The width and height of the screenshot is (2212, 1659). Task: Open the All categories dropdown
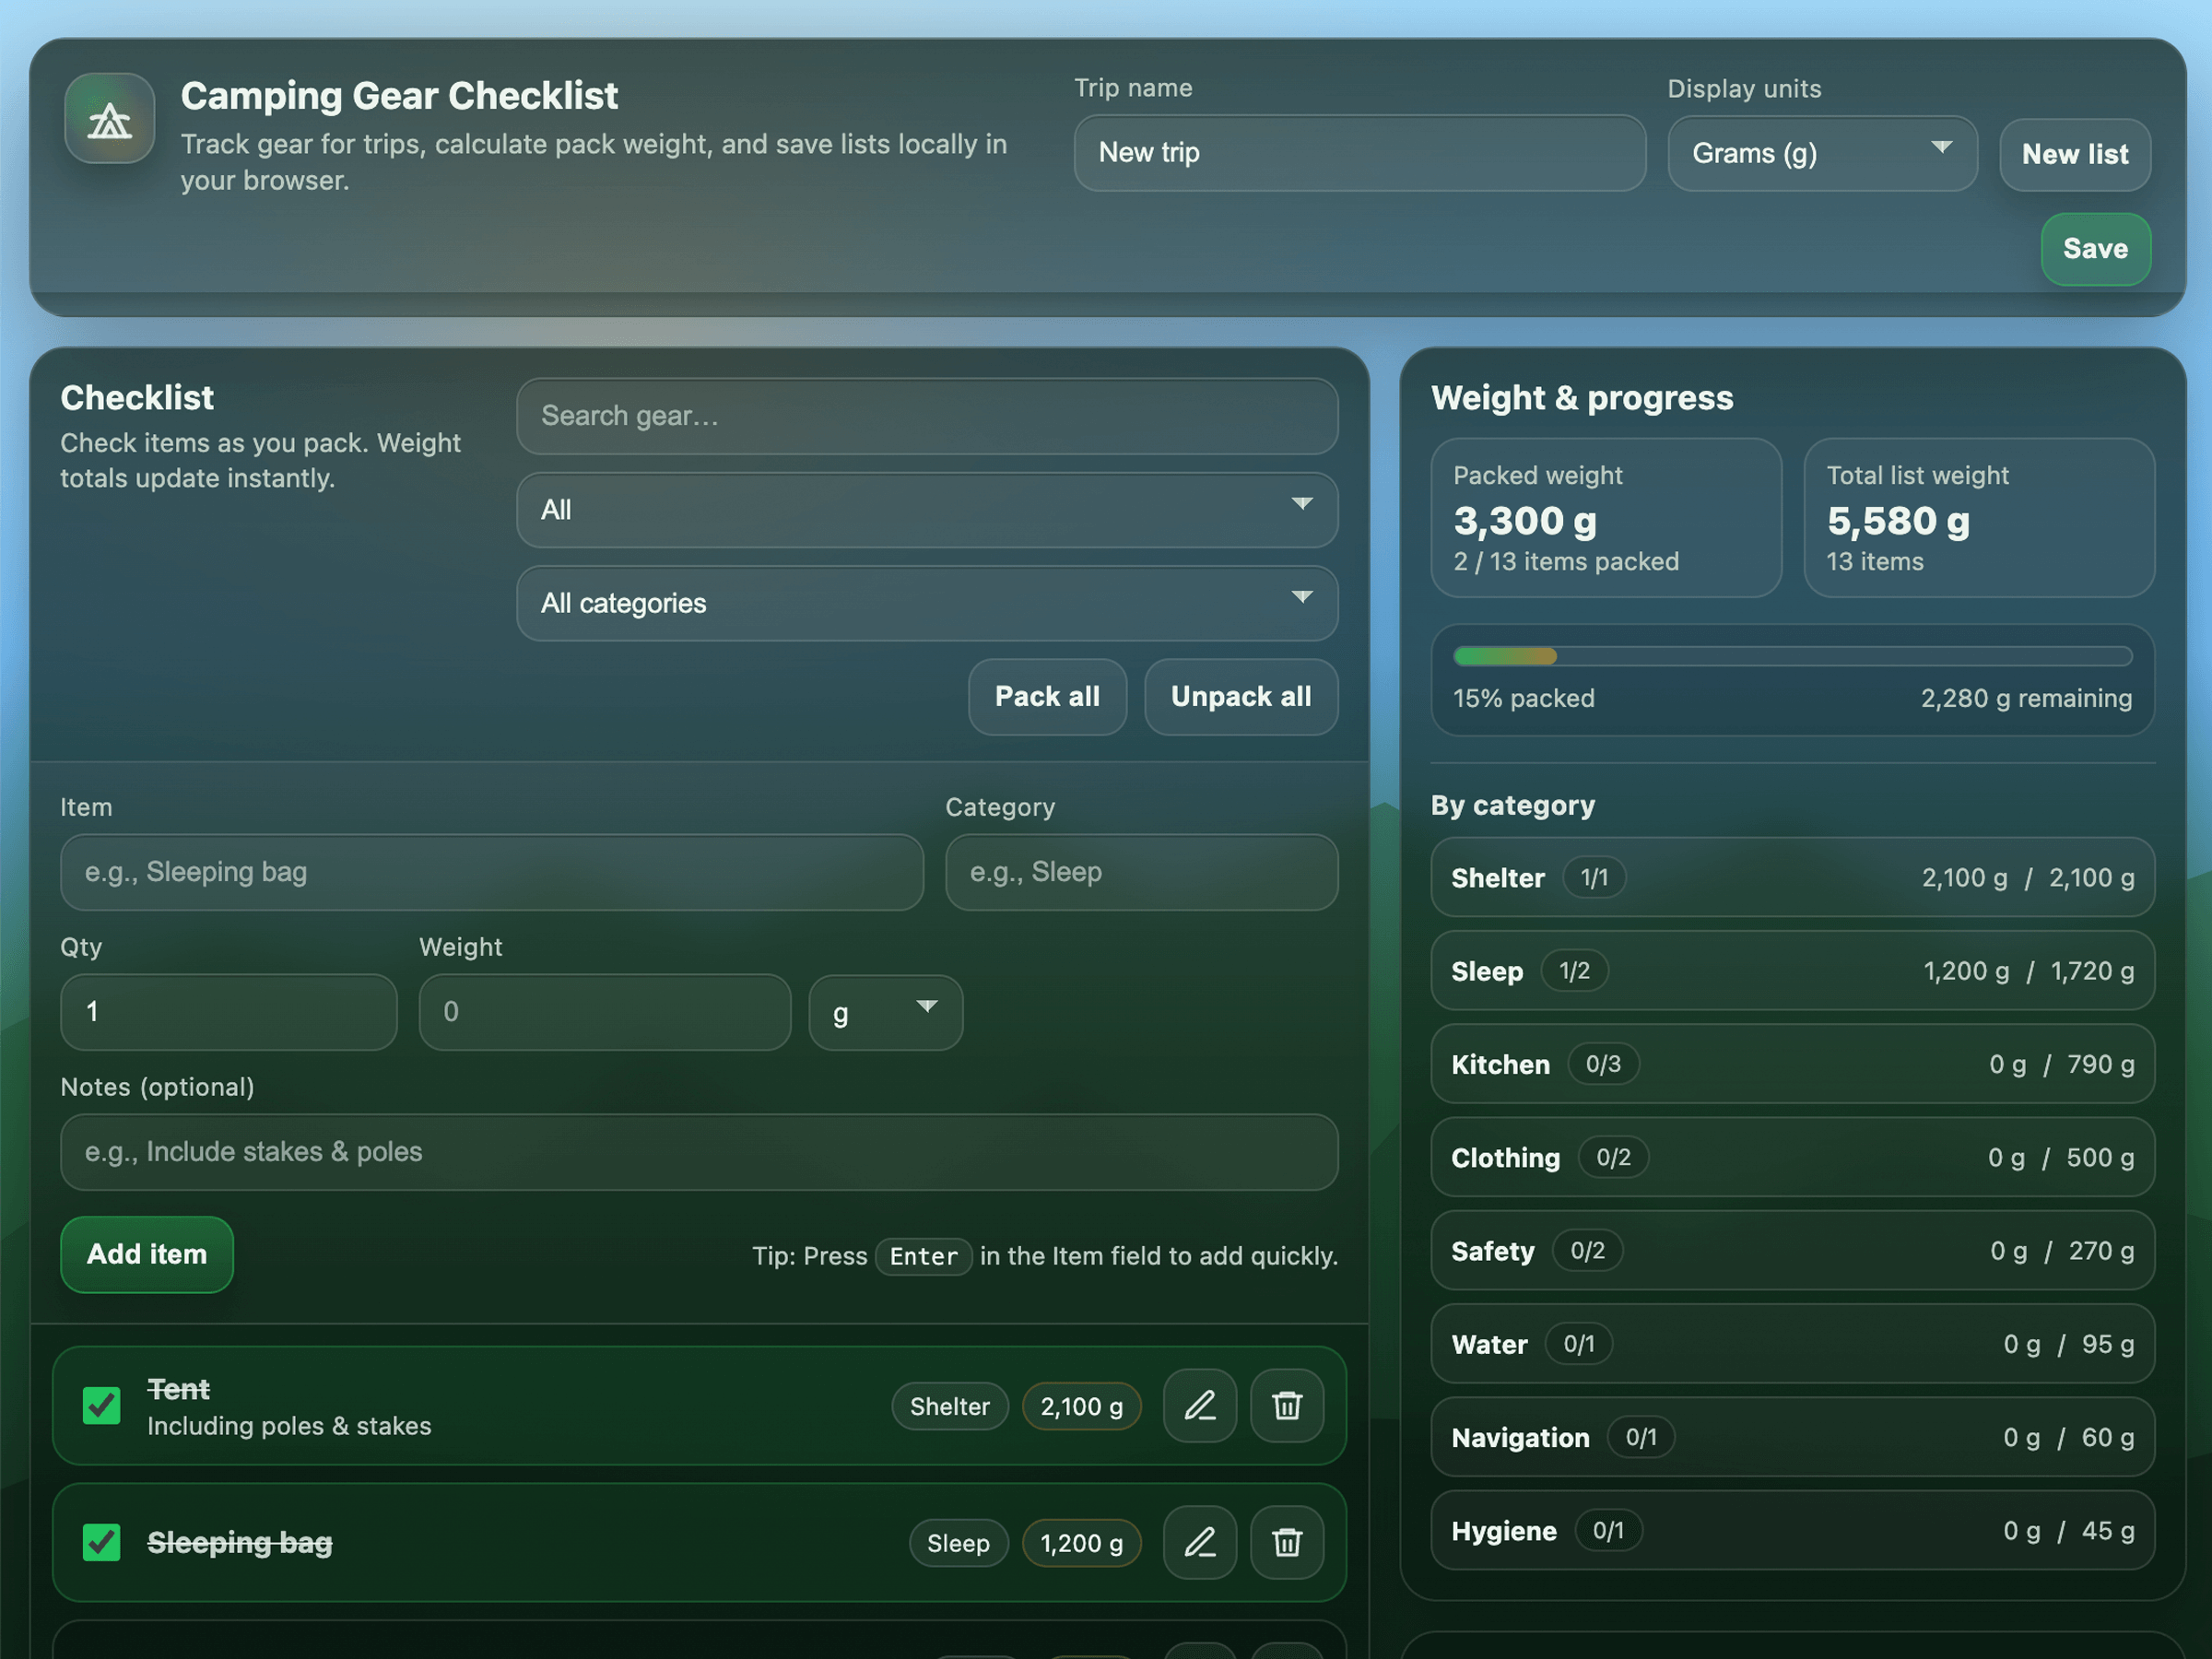pos(927,603)
